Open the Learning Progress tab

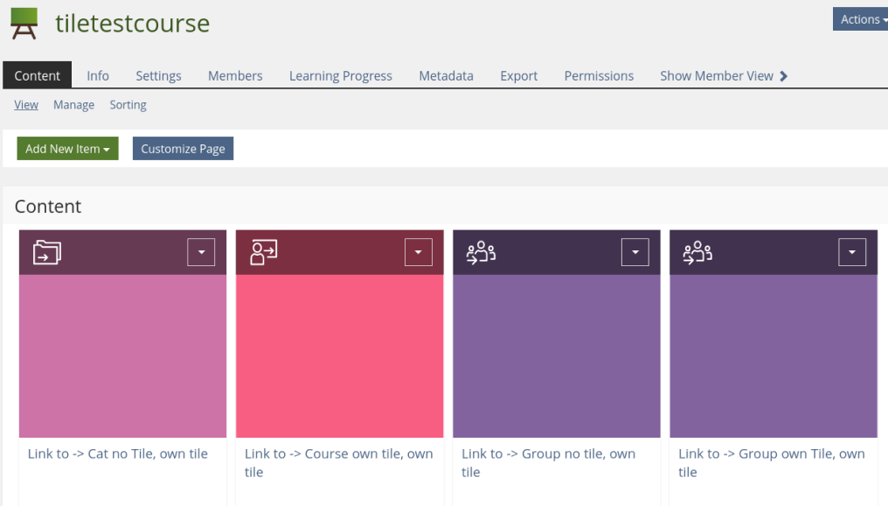(340, 76)
